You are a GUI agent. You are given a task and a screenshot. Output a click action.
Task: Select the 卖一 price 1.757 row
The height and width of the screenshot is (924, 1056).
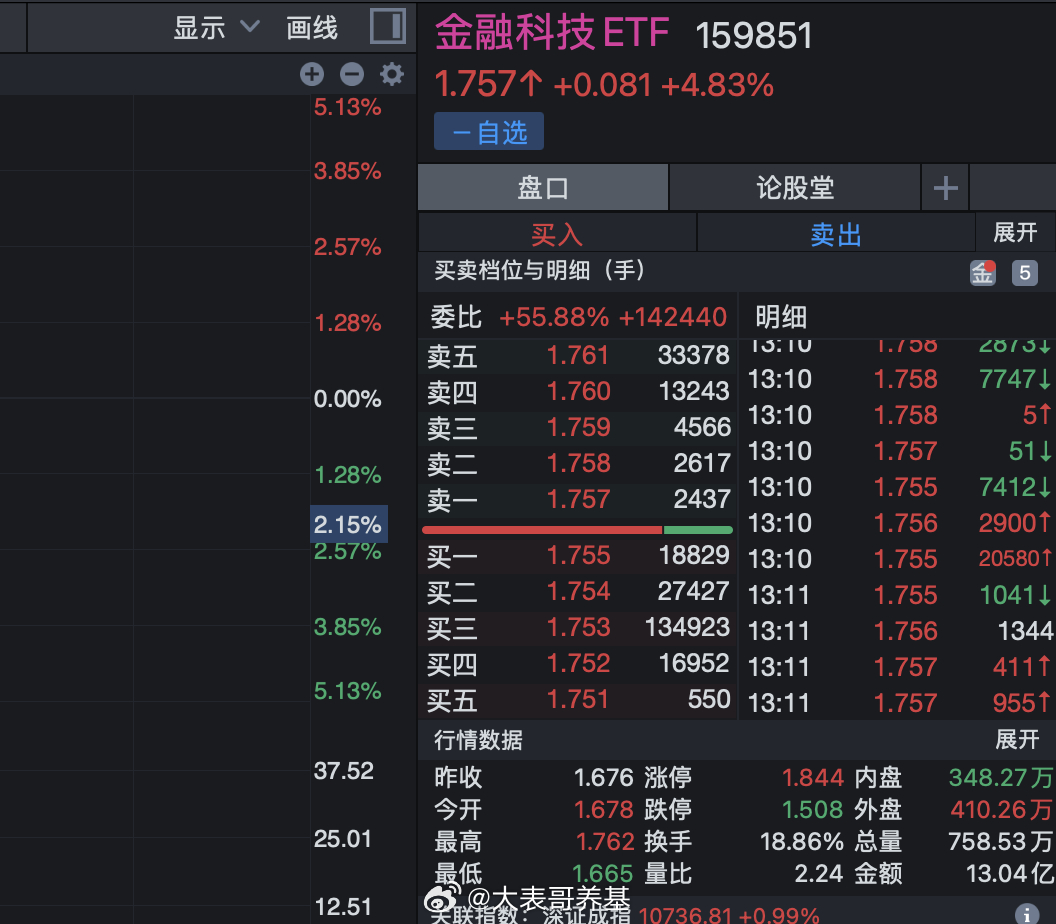[578, 499]
